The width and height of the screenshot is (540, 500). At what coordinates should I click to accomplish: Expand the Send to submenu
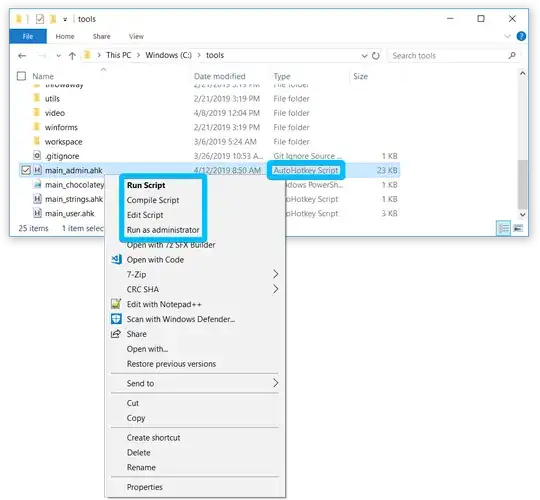click(195, 383)
